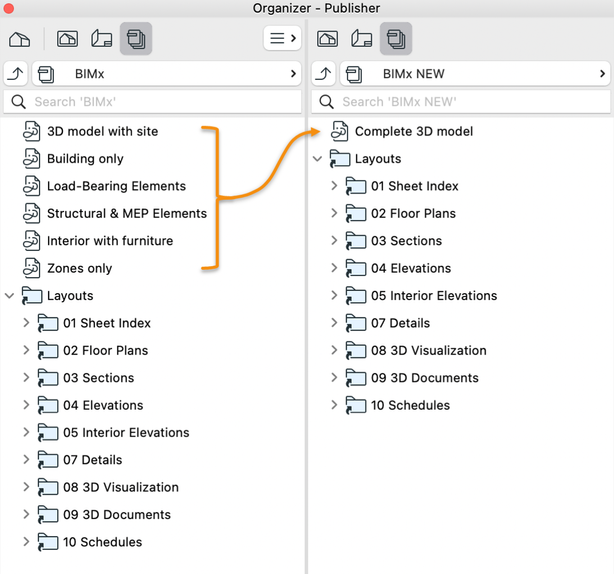The image size is (614, 574).
Task: Expand 04 Elevations in right panel
Action: [x=334, y=268]
